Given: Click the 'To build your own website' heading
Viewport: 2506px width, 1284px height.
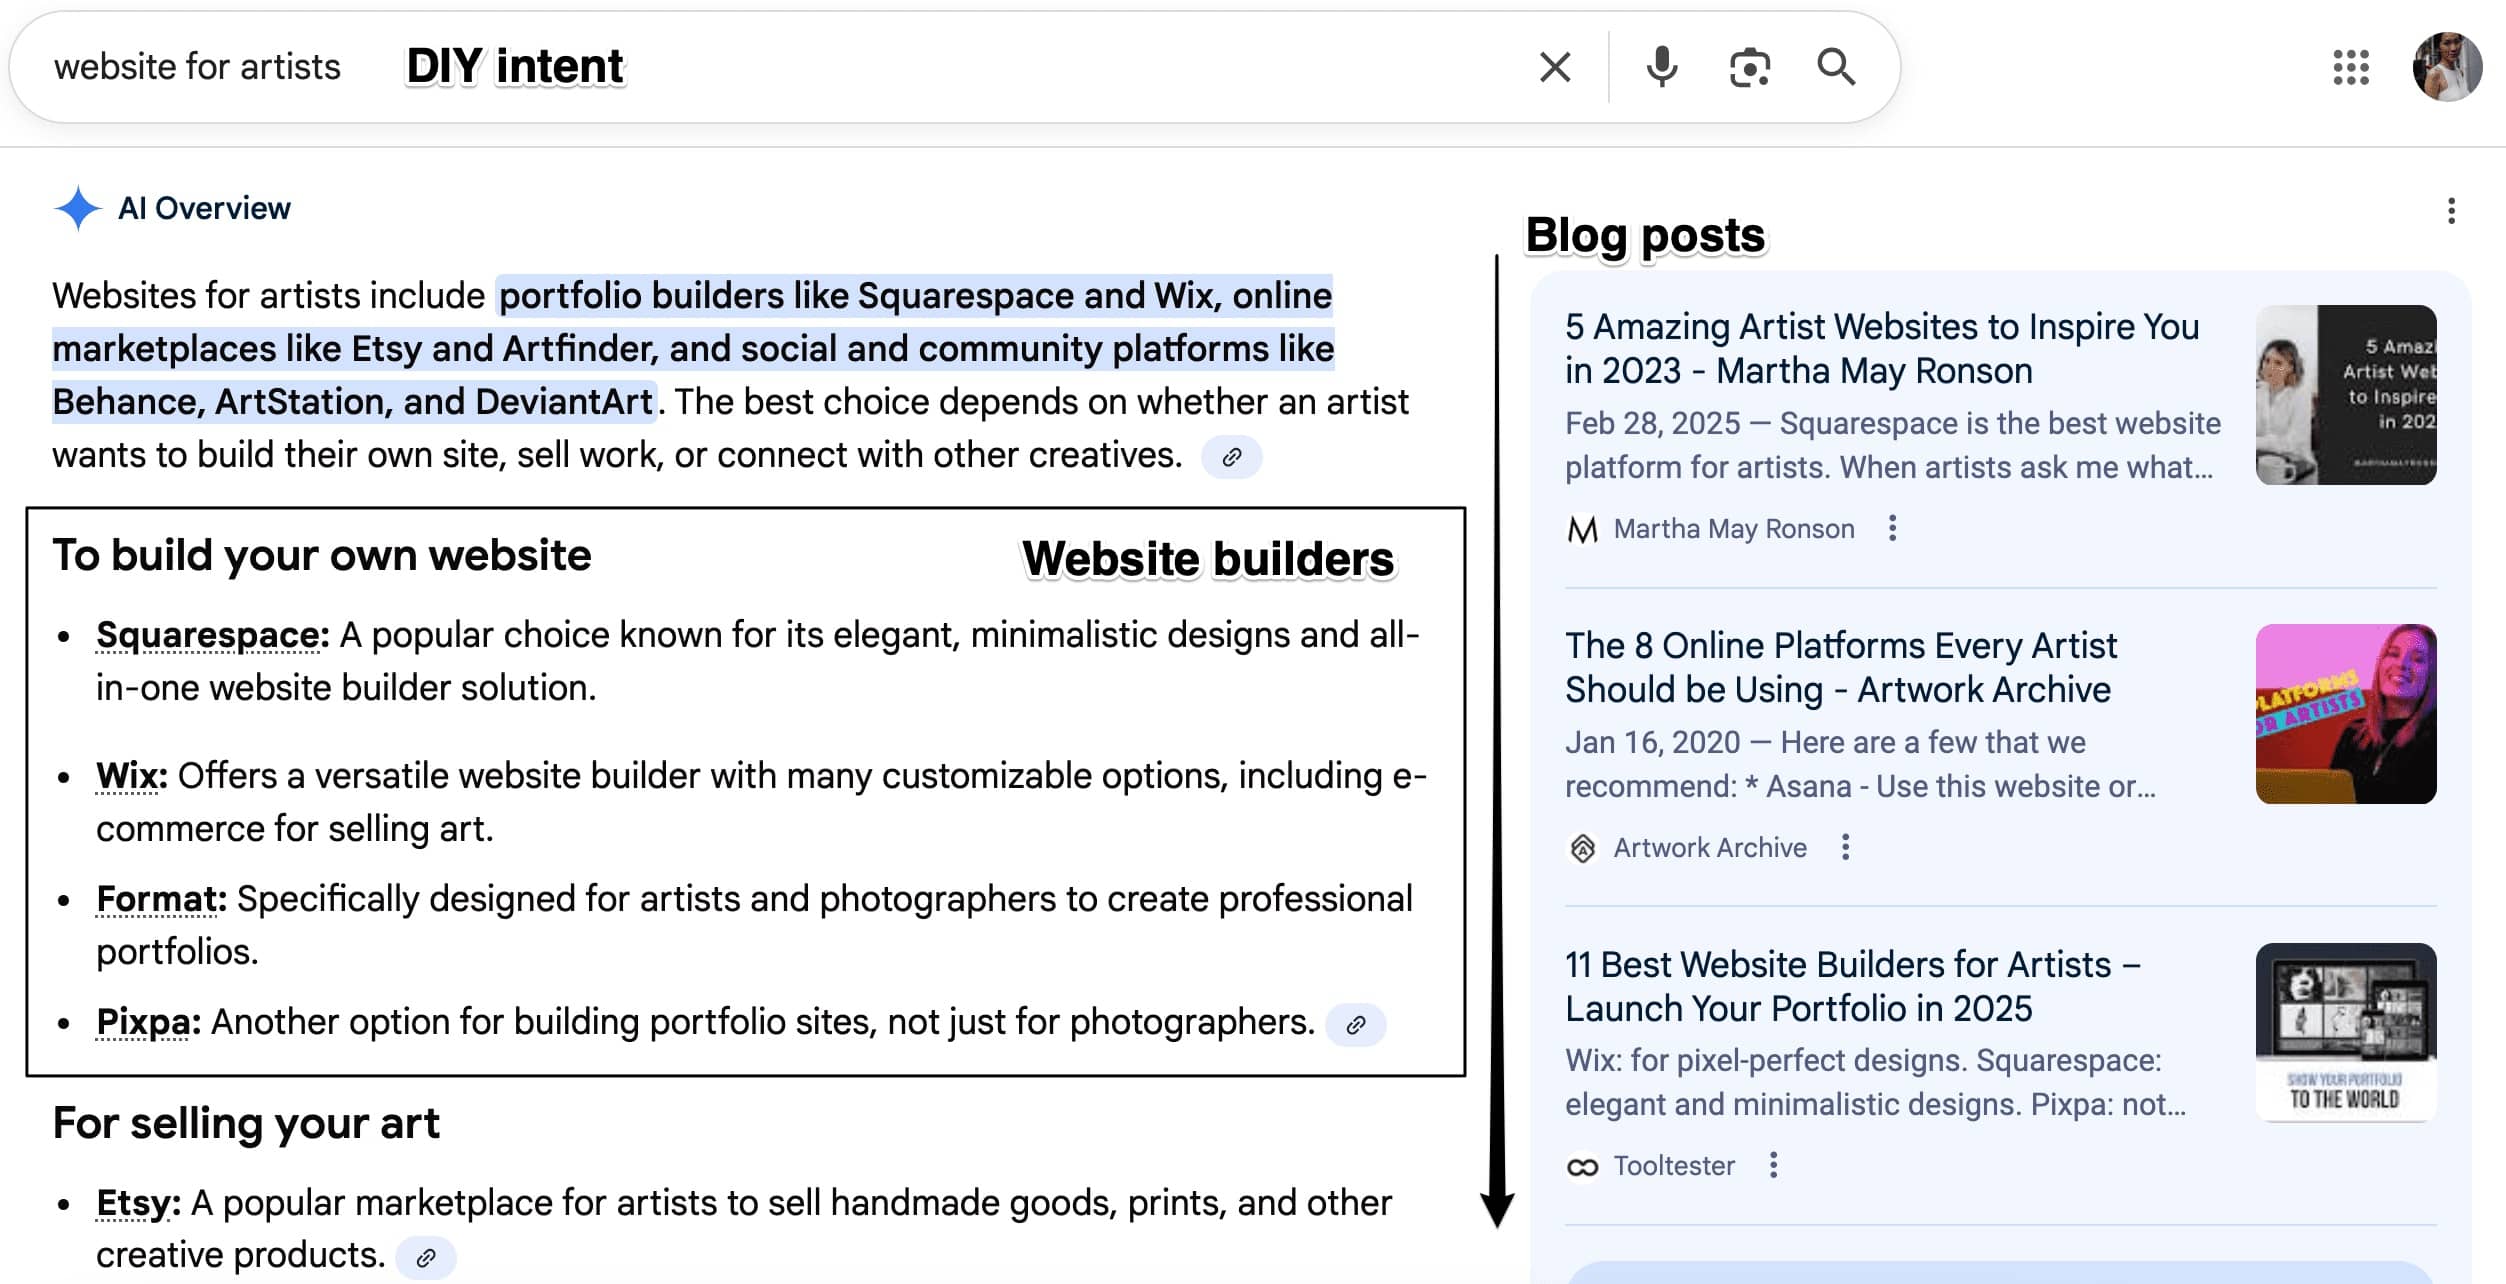Looking at the screenshot, I should 322,556.
